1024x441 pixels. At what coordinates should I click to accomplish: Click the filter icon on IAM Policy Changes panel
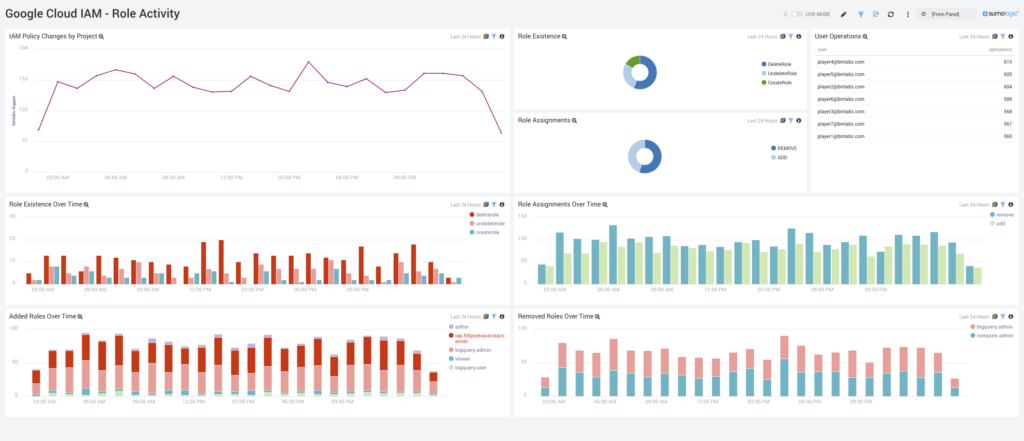[x=494, y=37]
